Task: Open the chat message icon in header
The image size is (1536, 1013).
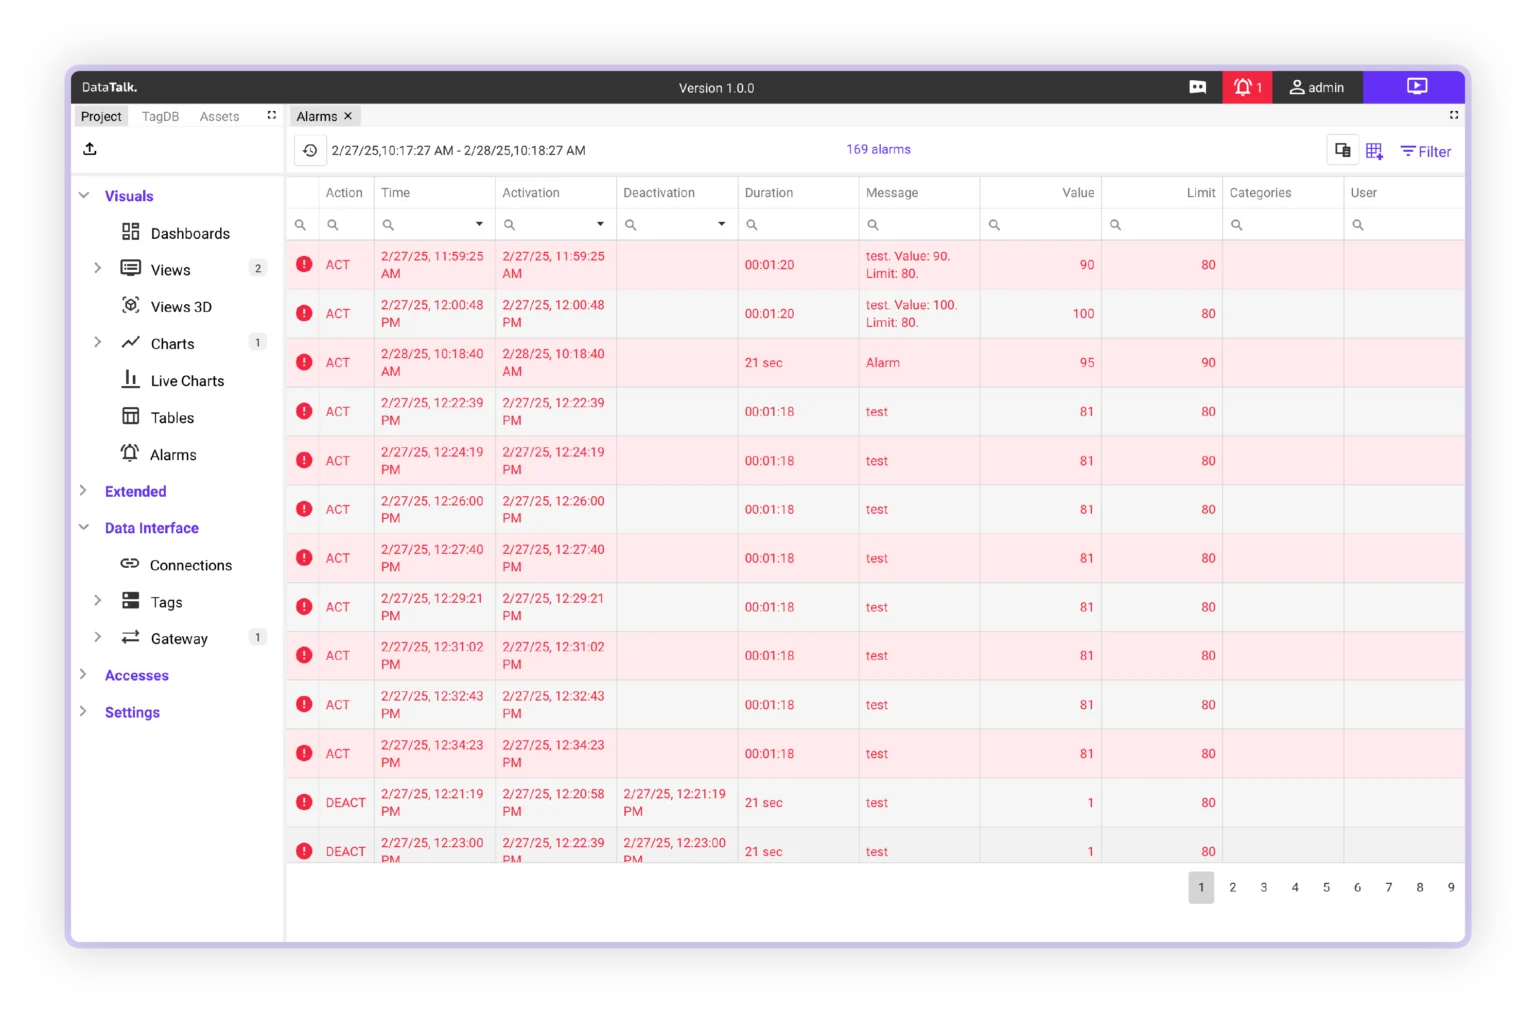Action: 1197,87
